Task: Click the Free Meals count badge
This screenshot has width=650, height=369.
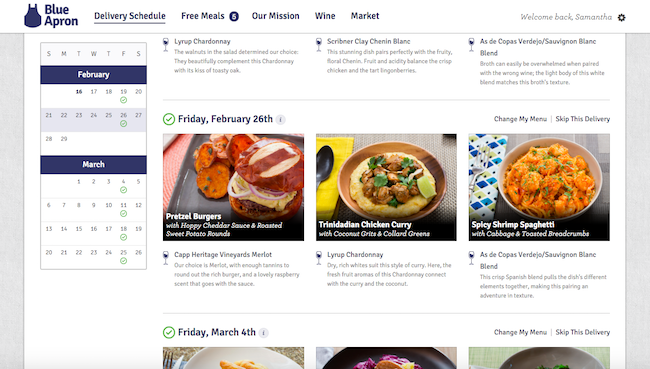Action: click(234, 17)
